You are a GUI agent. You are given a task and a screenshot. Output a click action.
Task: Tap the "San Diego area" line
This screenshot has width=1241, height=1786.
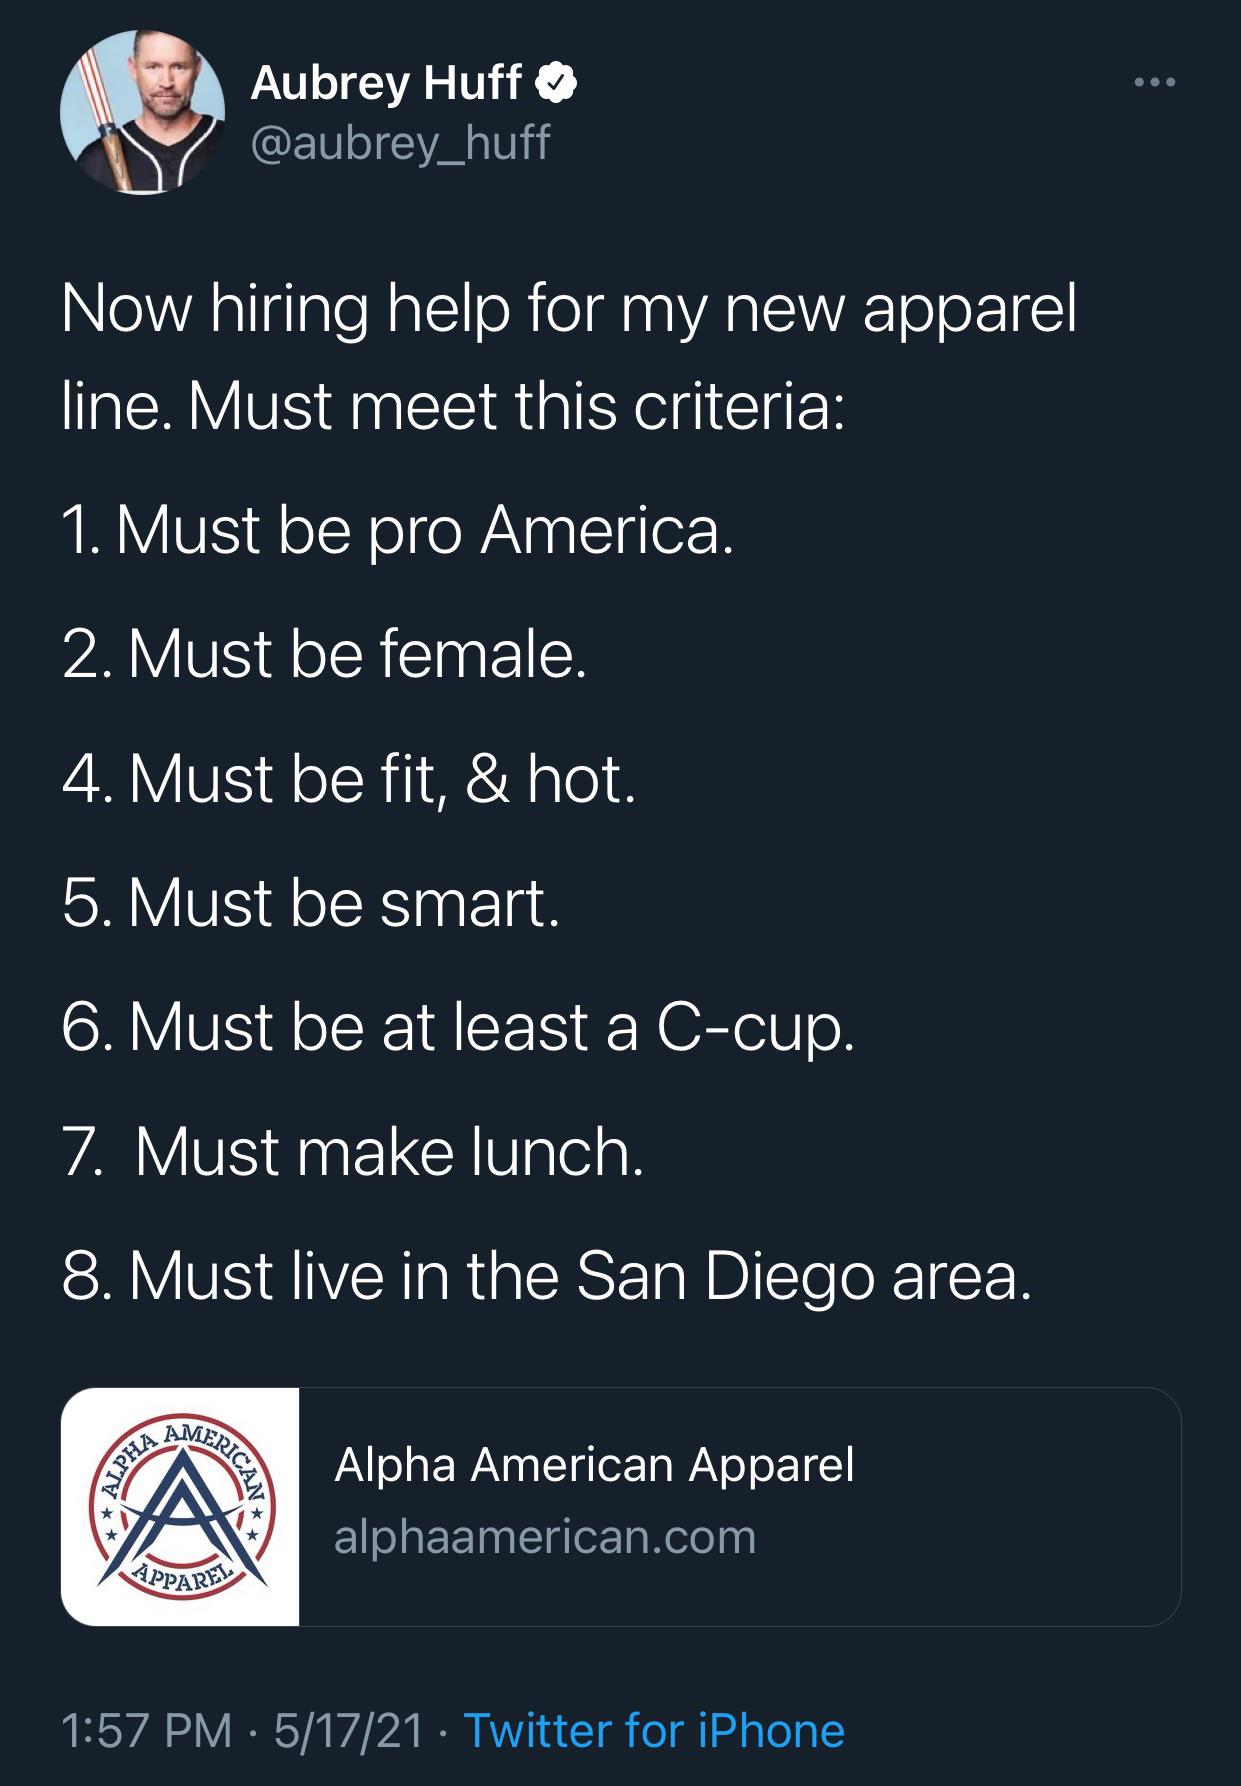546,1276
